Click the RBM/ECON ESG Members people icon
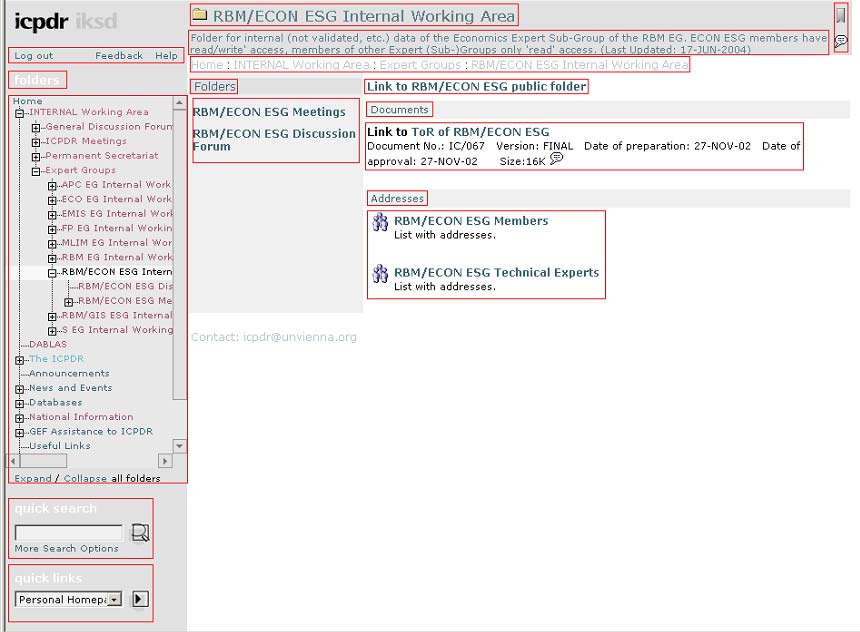This screenshot has height=632, width=860. point(380,223)
